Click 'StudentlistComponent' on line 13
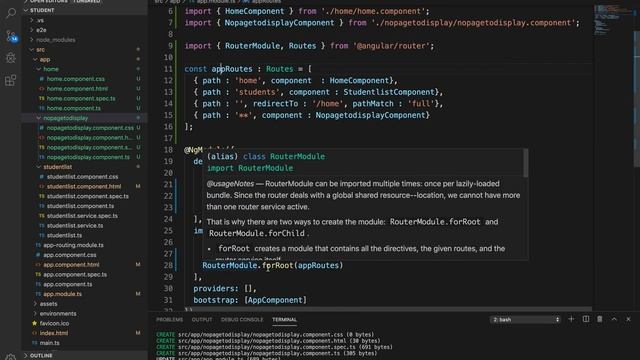Screen dimensions: 640x360 click(x=389, y=92)
